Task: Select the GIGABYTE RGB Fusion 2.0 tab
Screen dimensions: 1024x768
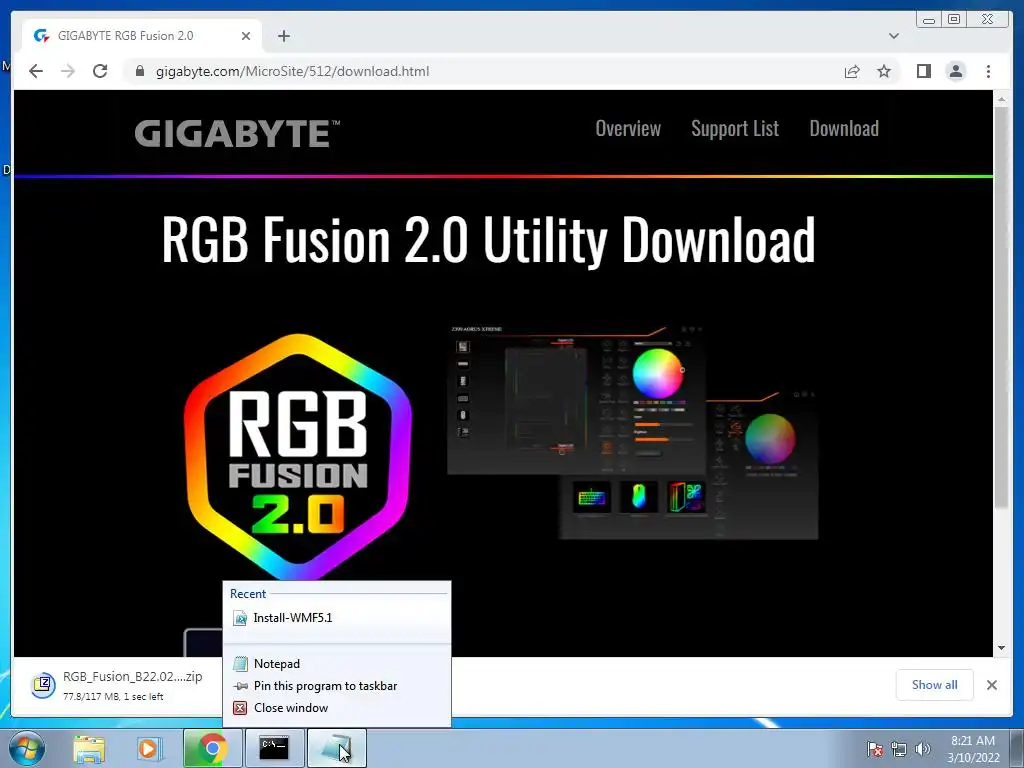Action: [x=142, y=36]
